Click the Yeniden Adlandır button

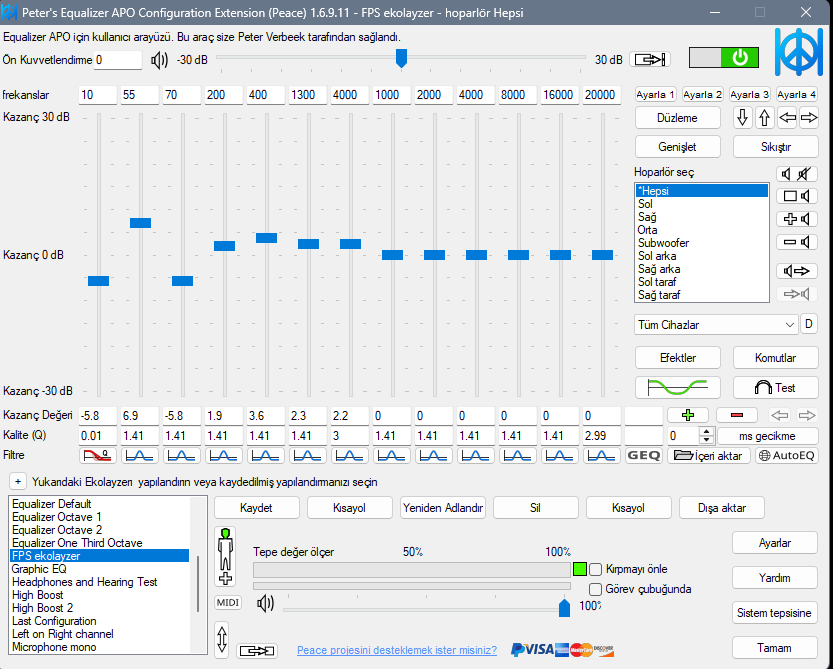pyautogui.click(x=443, y=508)
